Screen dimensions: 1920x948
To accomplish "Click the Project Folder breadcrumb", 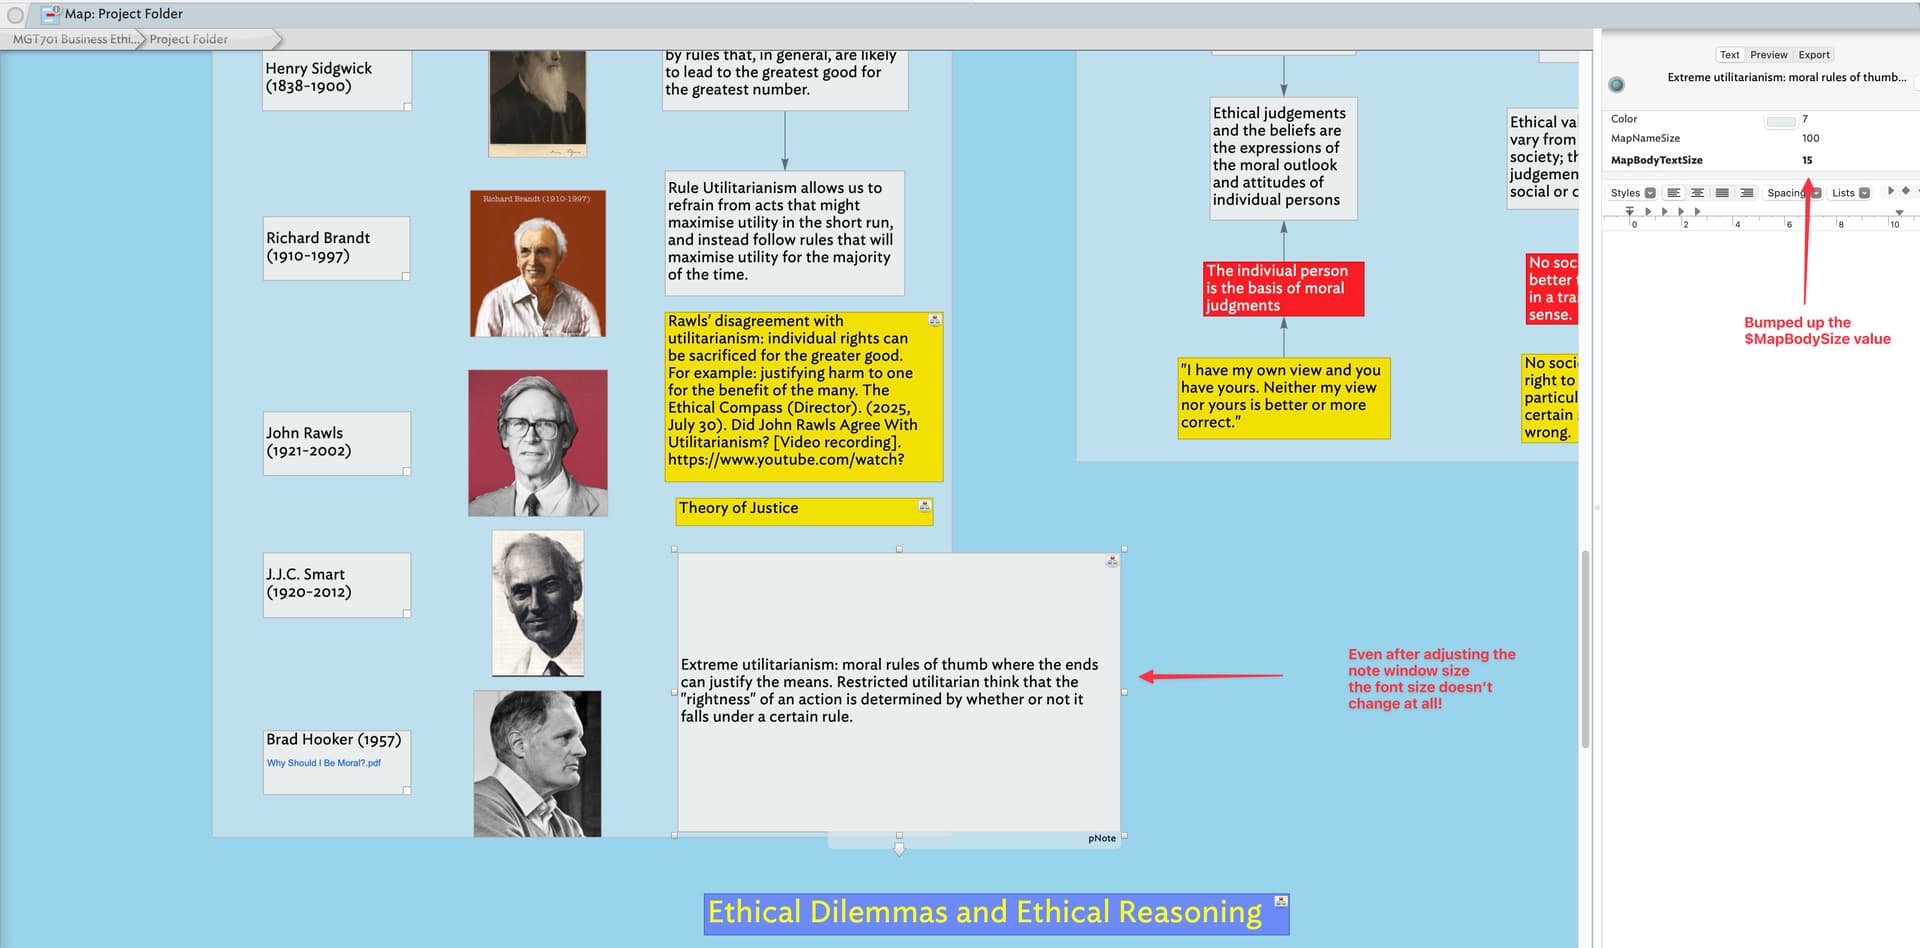I will pos(189,39).
